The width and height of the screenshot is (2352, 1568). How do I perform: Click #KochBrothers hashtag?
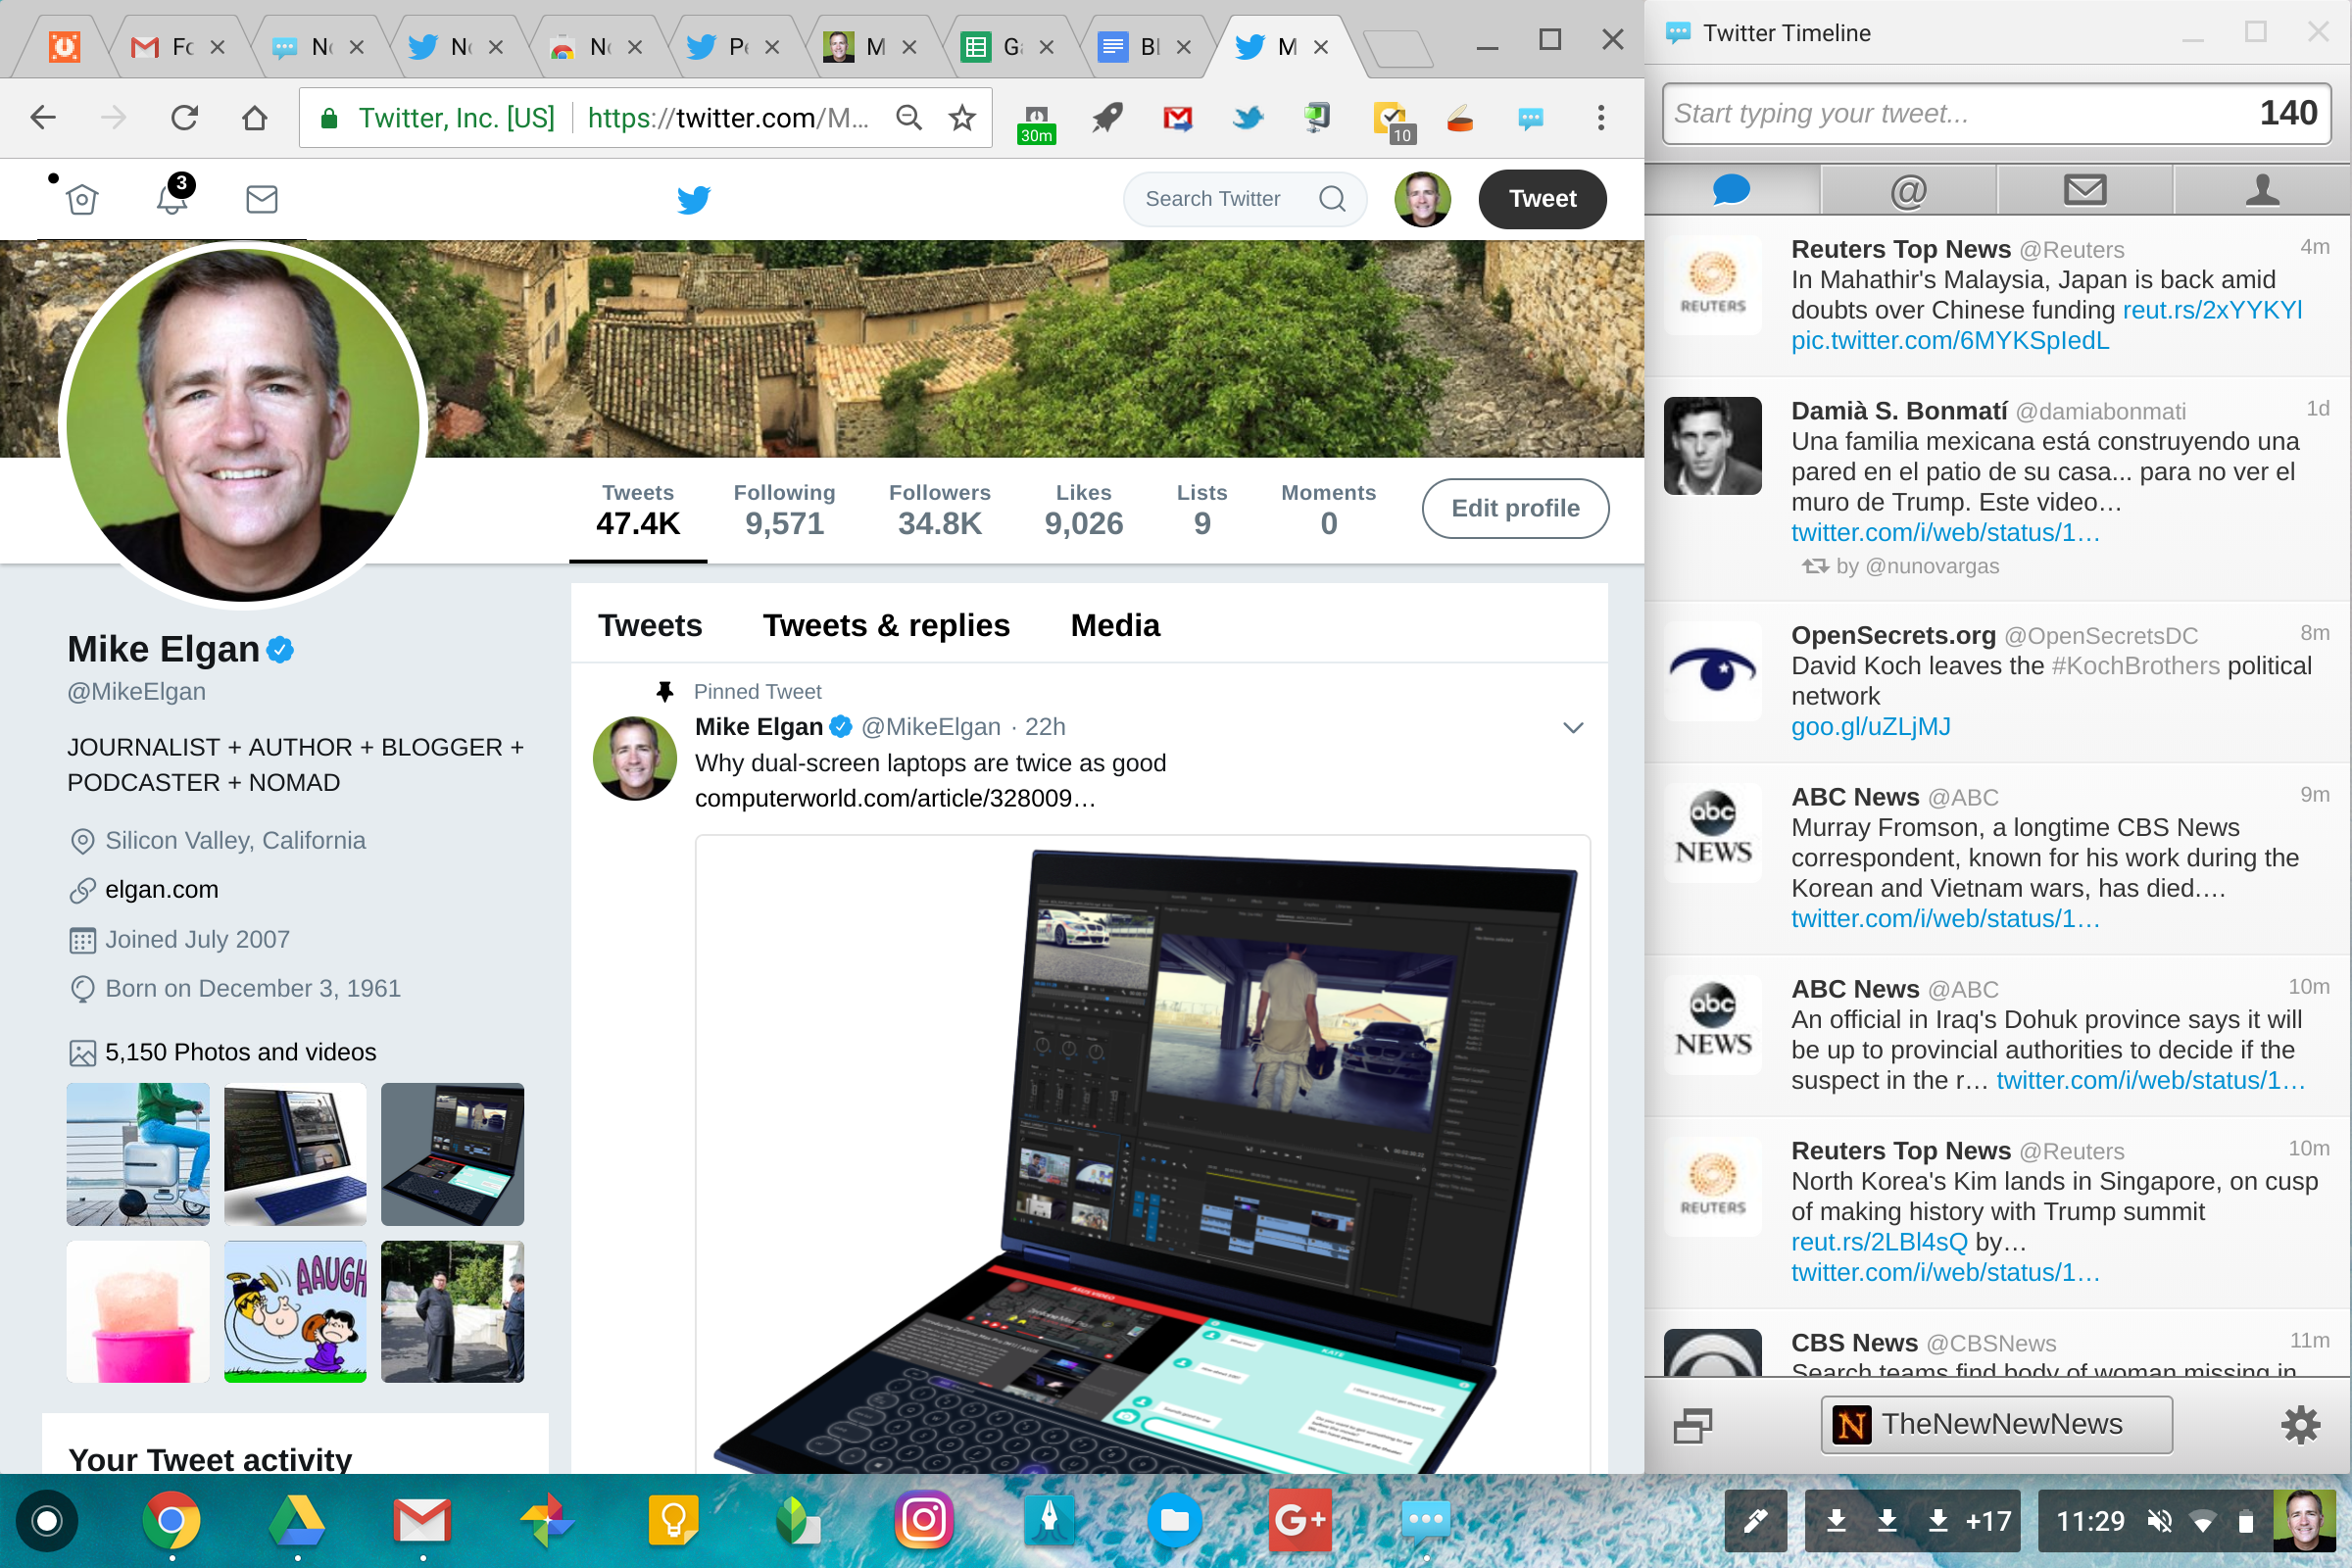pyautogui.click(x=2136, y=666)
